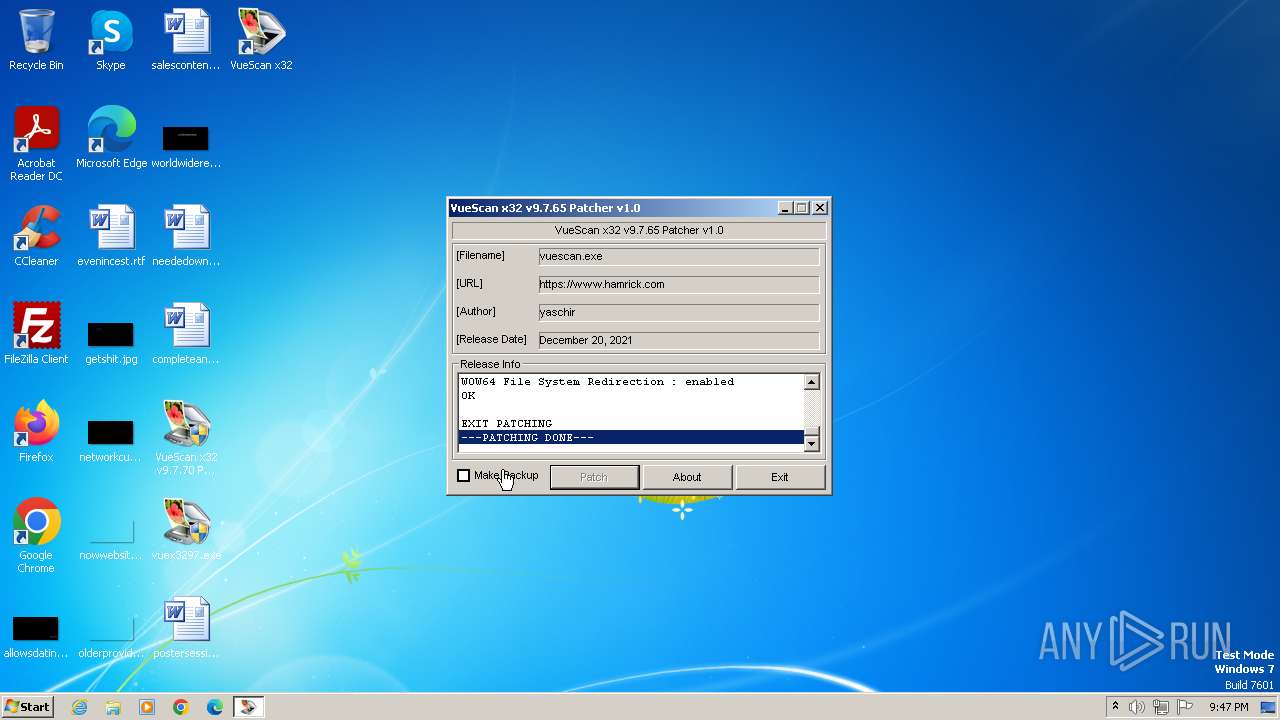Image resolution: width=1280 pixels, height=720 pixels.
Task: Close the VueScan Patcher window
Action: [x=820, y=208]
